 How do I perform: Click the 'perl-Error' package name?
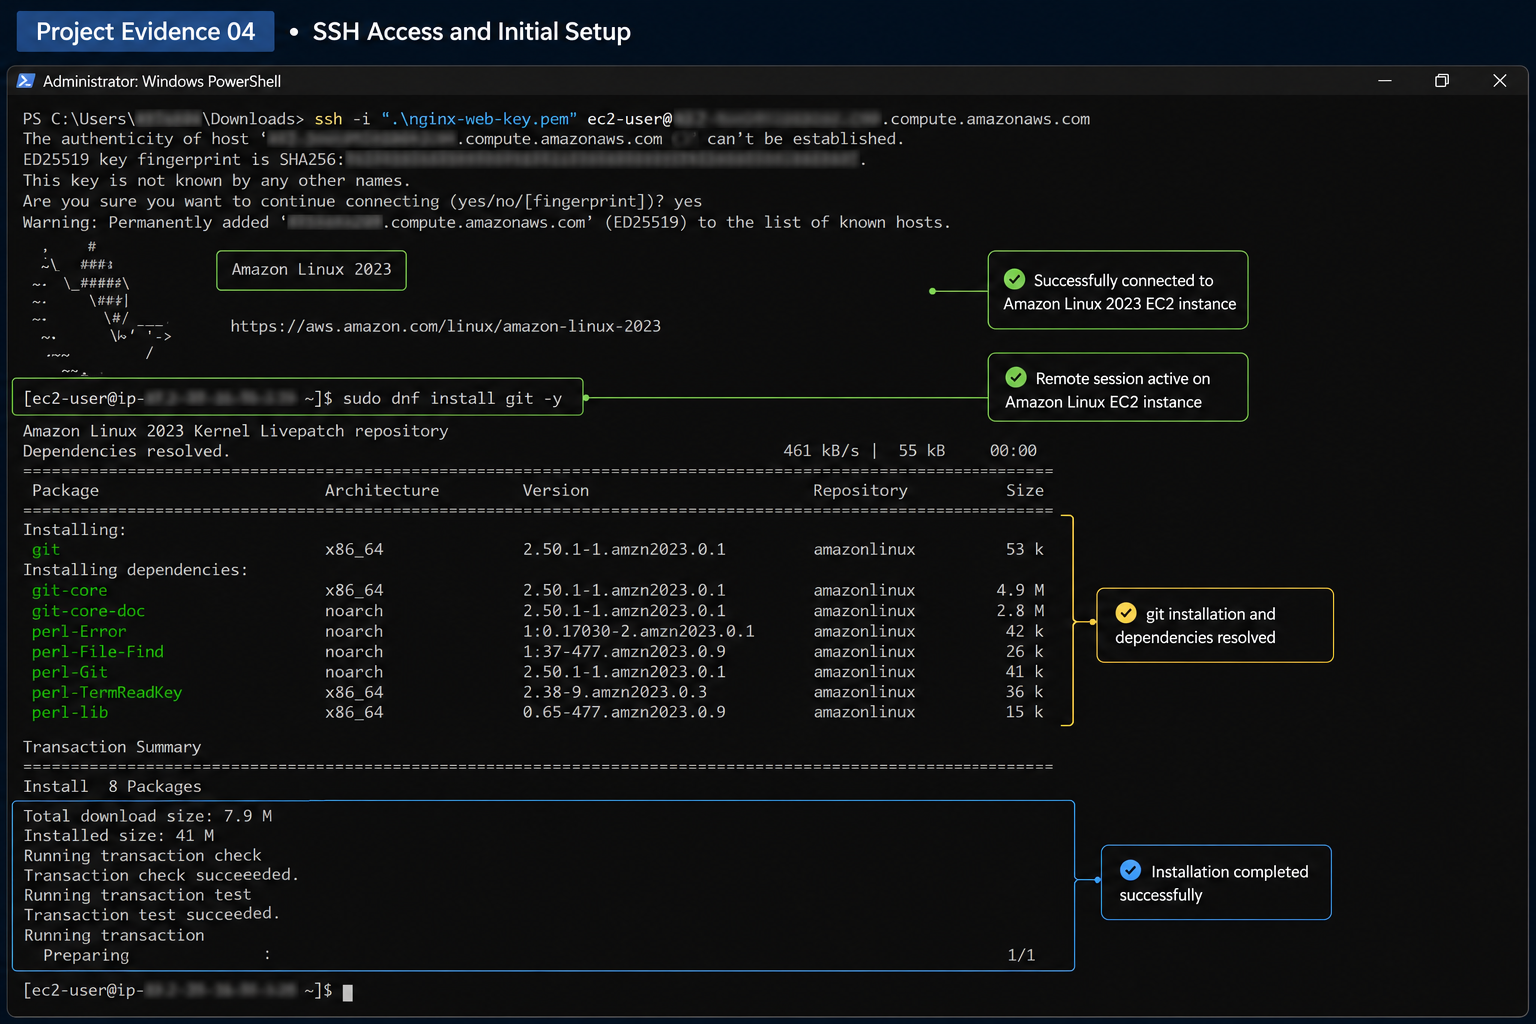click(79, 632)
